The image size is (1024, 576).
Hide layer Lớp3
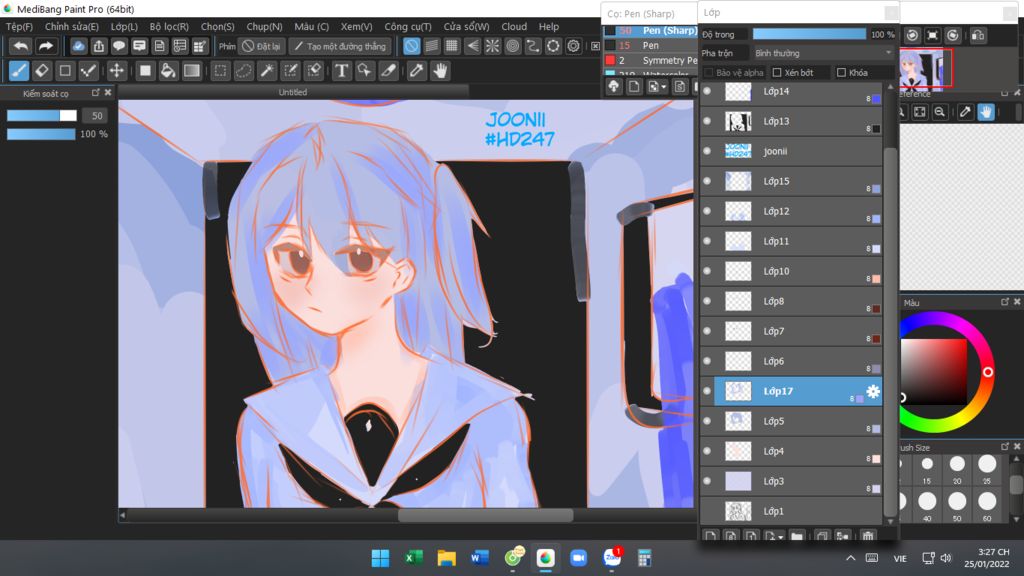click(707, 481)
